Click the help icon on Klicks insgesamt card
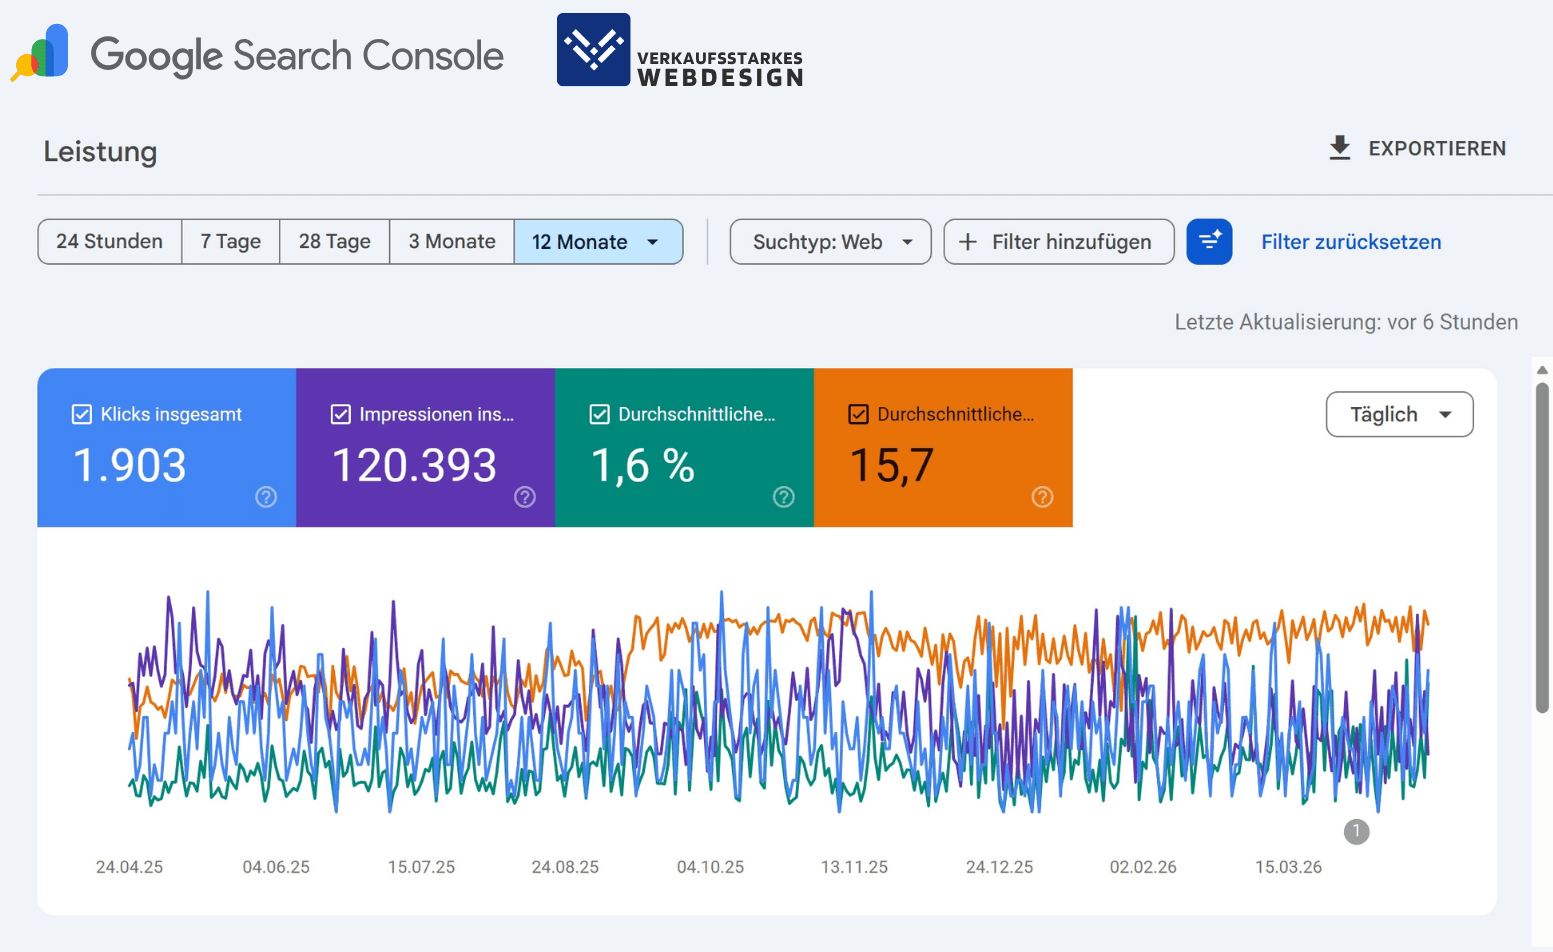 coord(265,496)
